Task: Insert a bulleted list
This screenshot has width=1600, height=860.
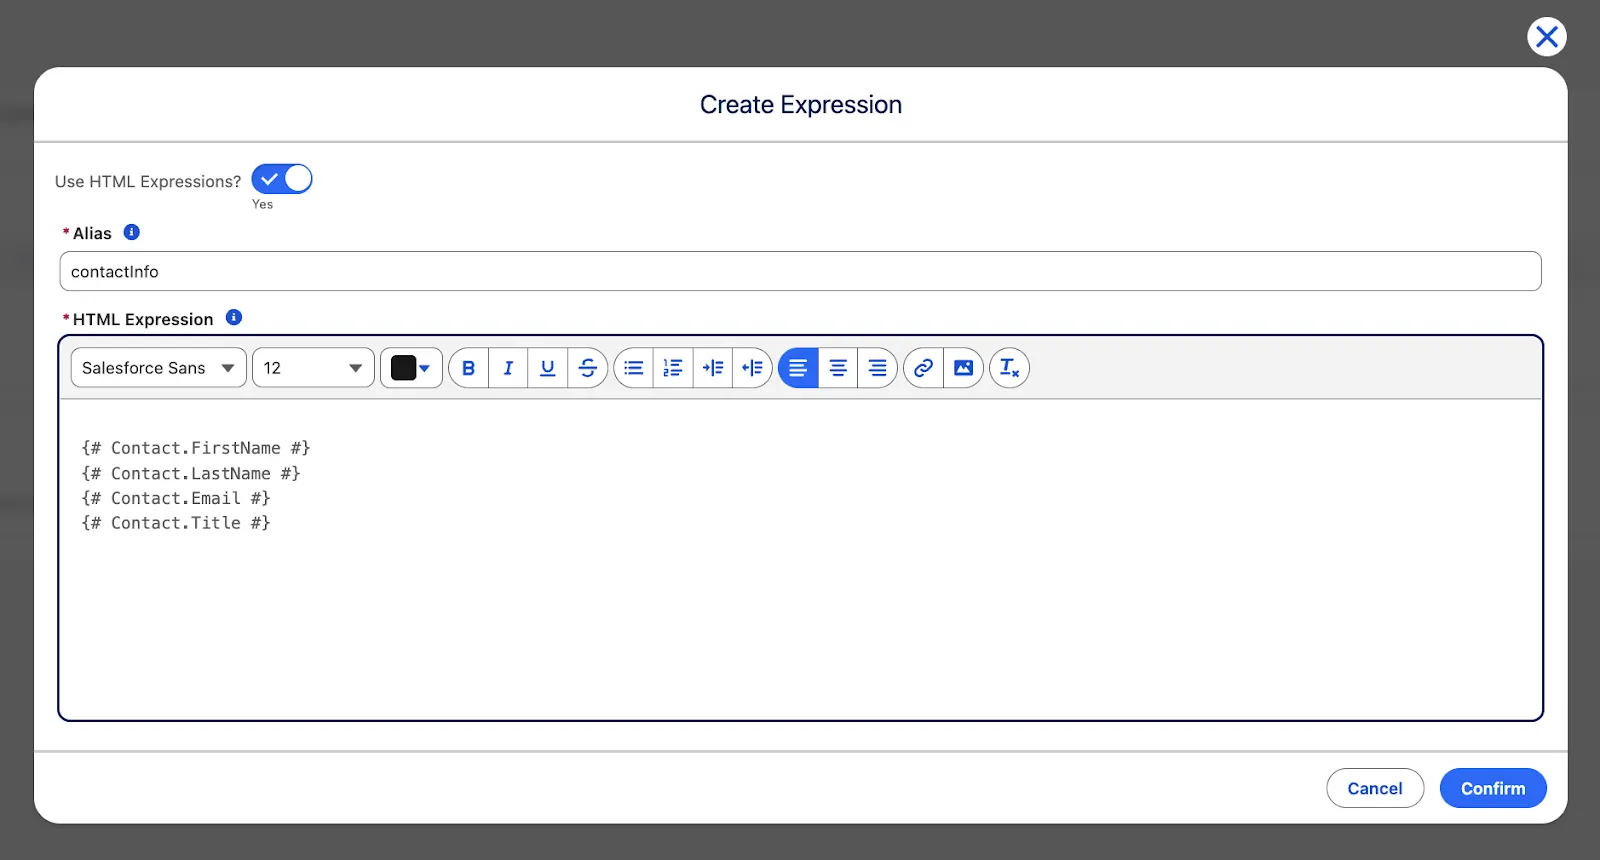Action: pyautogui.click(x=633, y=368)
